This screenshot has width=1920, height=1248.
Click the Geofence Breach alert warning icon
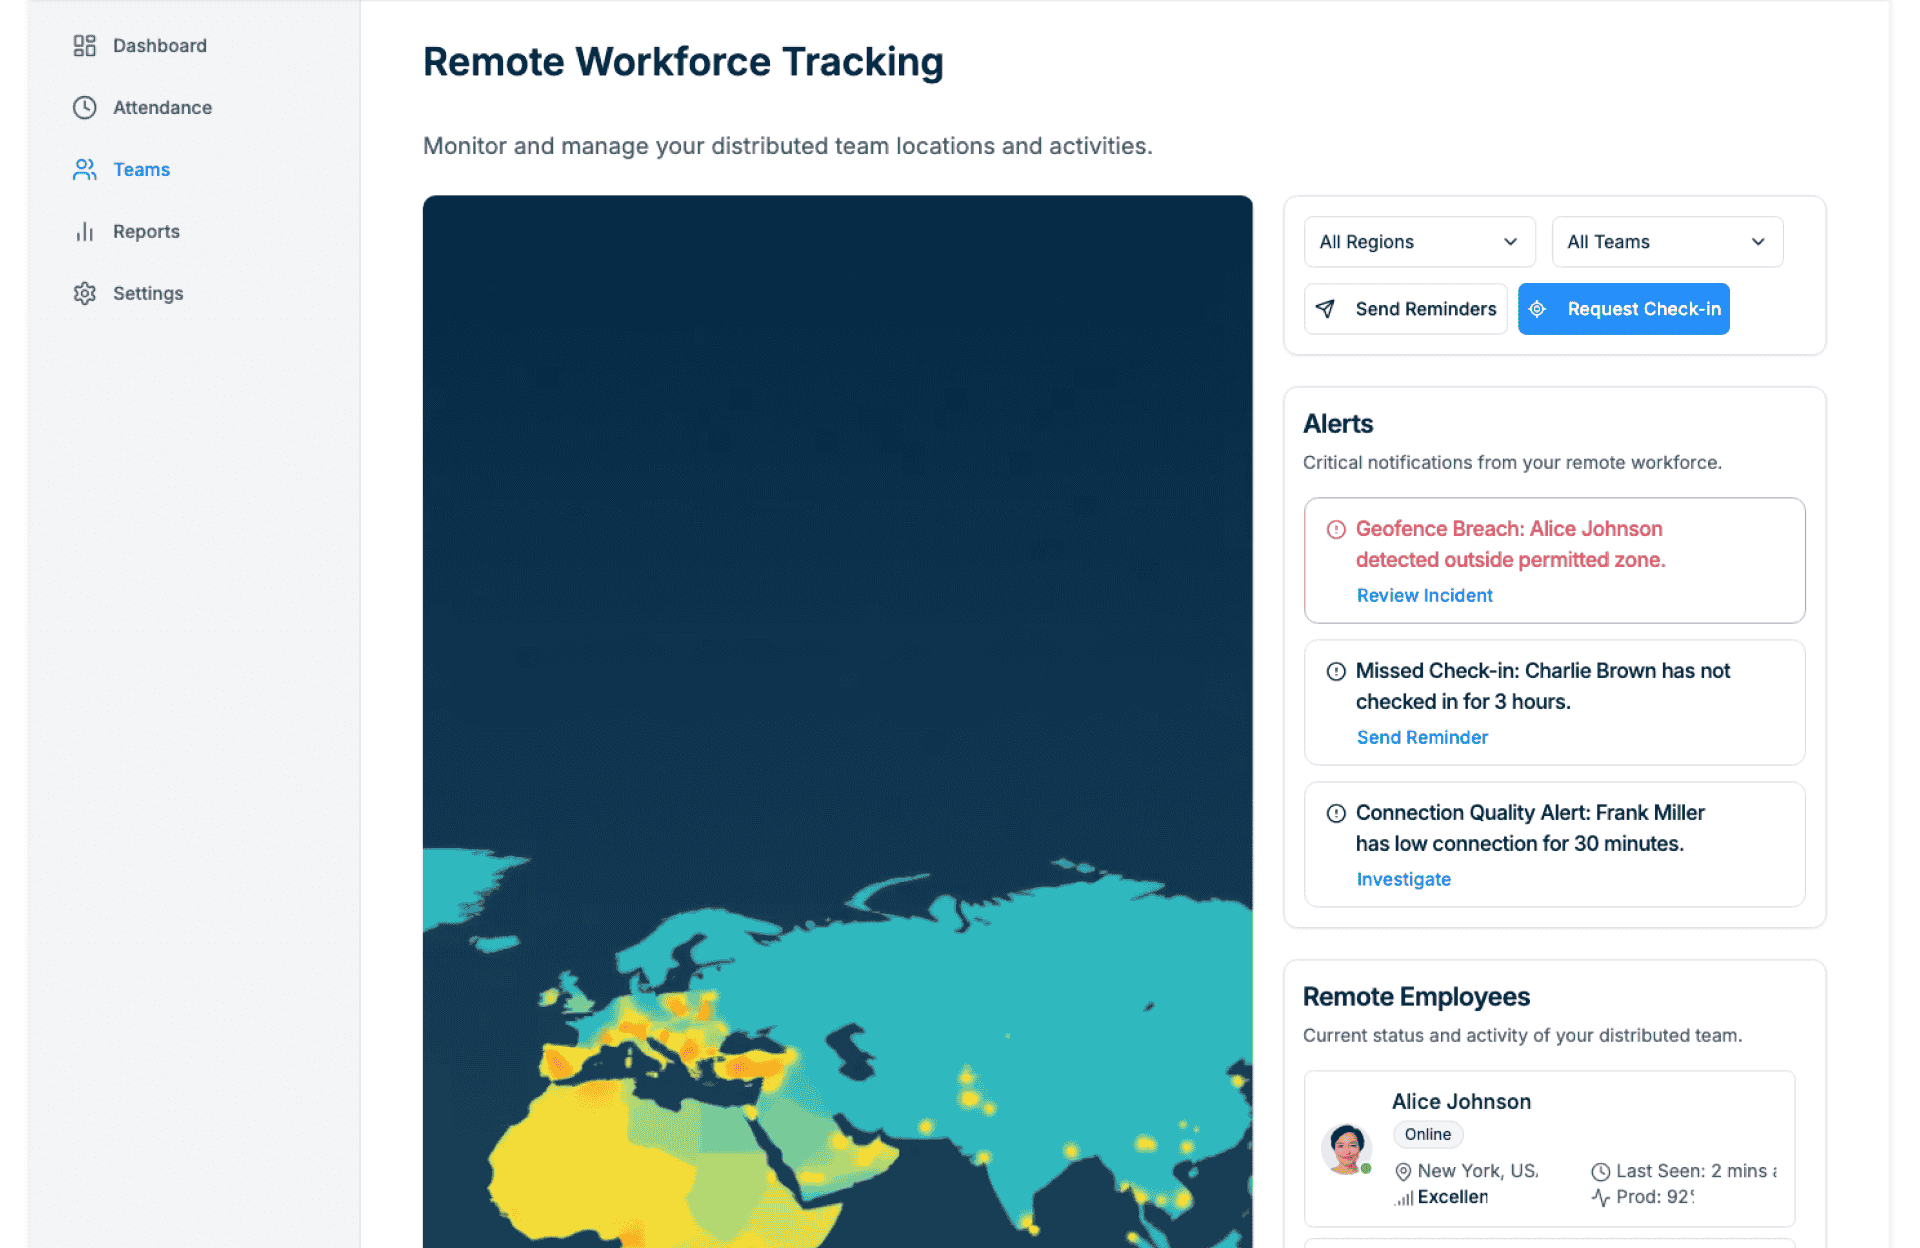(x=1335, y=530)
